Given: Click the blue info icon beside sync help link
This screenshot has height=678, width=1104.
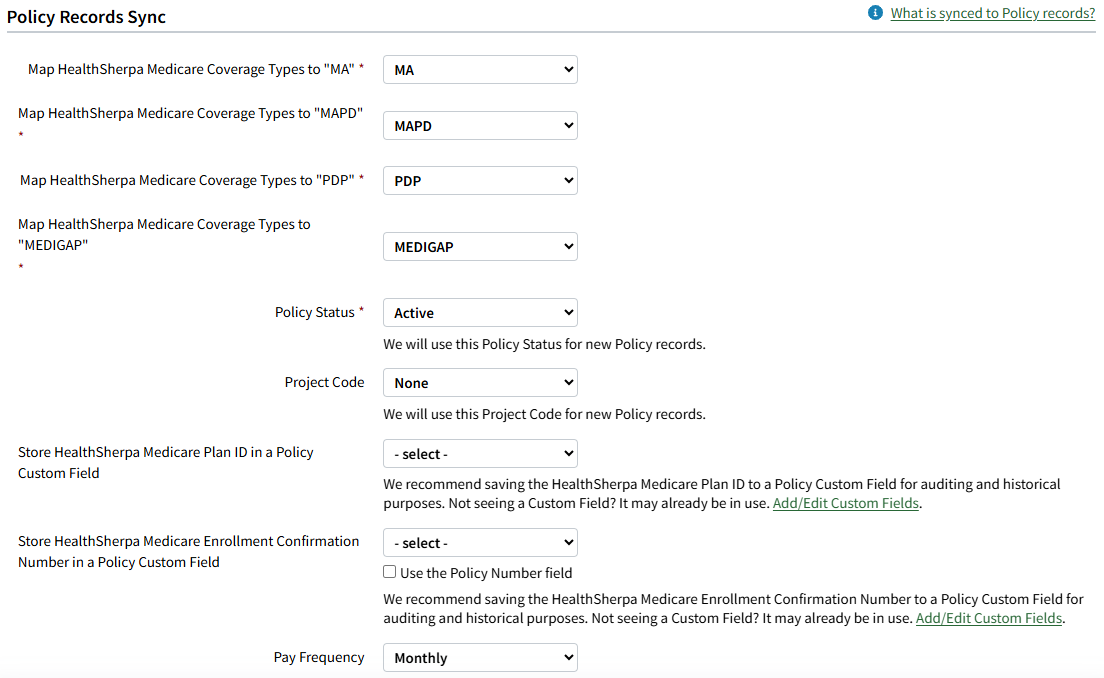Looking at the screenshot, I should tap(875, 13).
